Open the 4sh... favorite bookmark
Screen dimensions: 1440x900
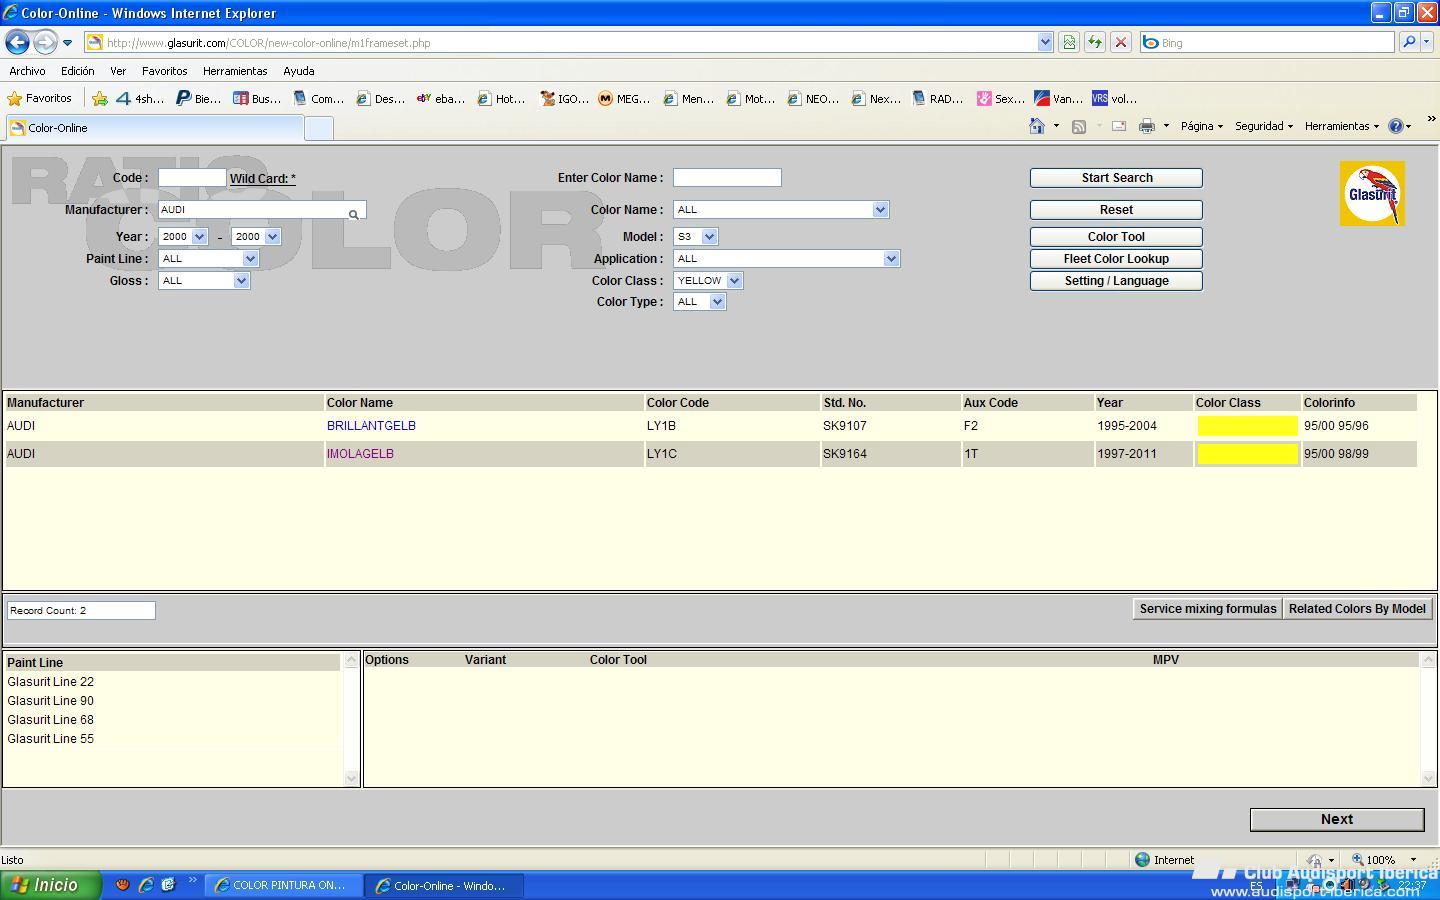(x=140, y=98)
